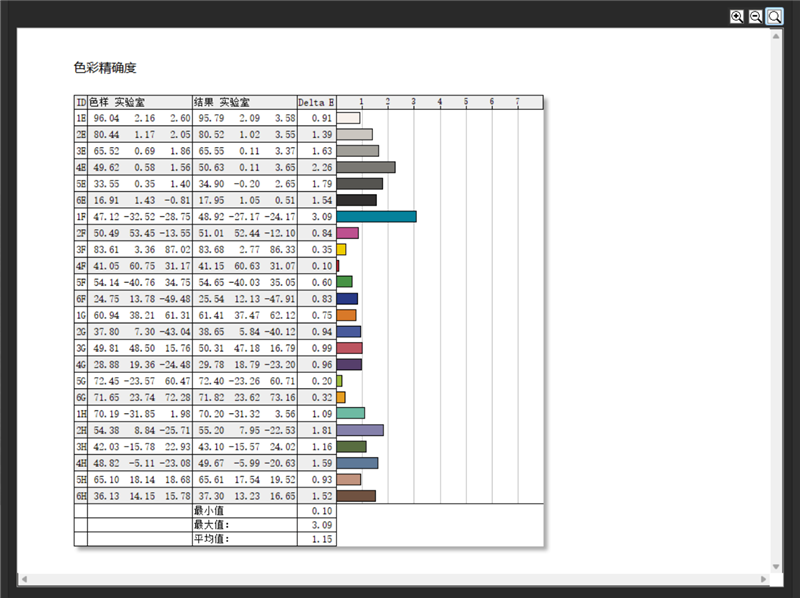Click the gray 4E color bar
The width and height of the screenshot is (800, 598).
pos(366,167)
